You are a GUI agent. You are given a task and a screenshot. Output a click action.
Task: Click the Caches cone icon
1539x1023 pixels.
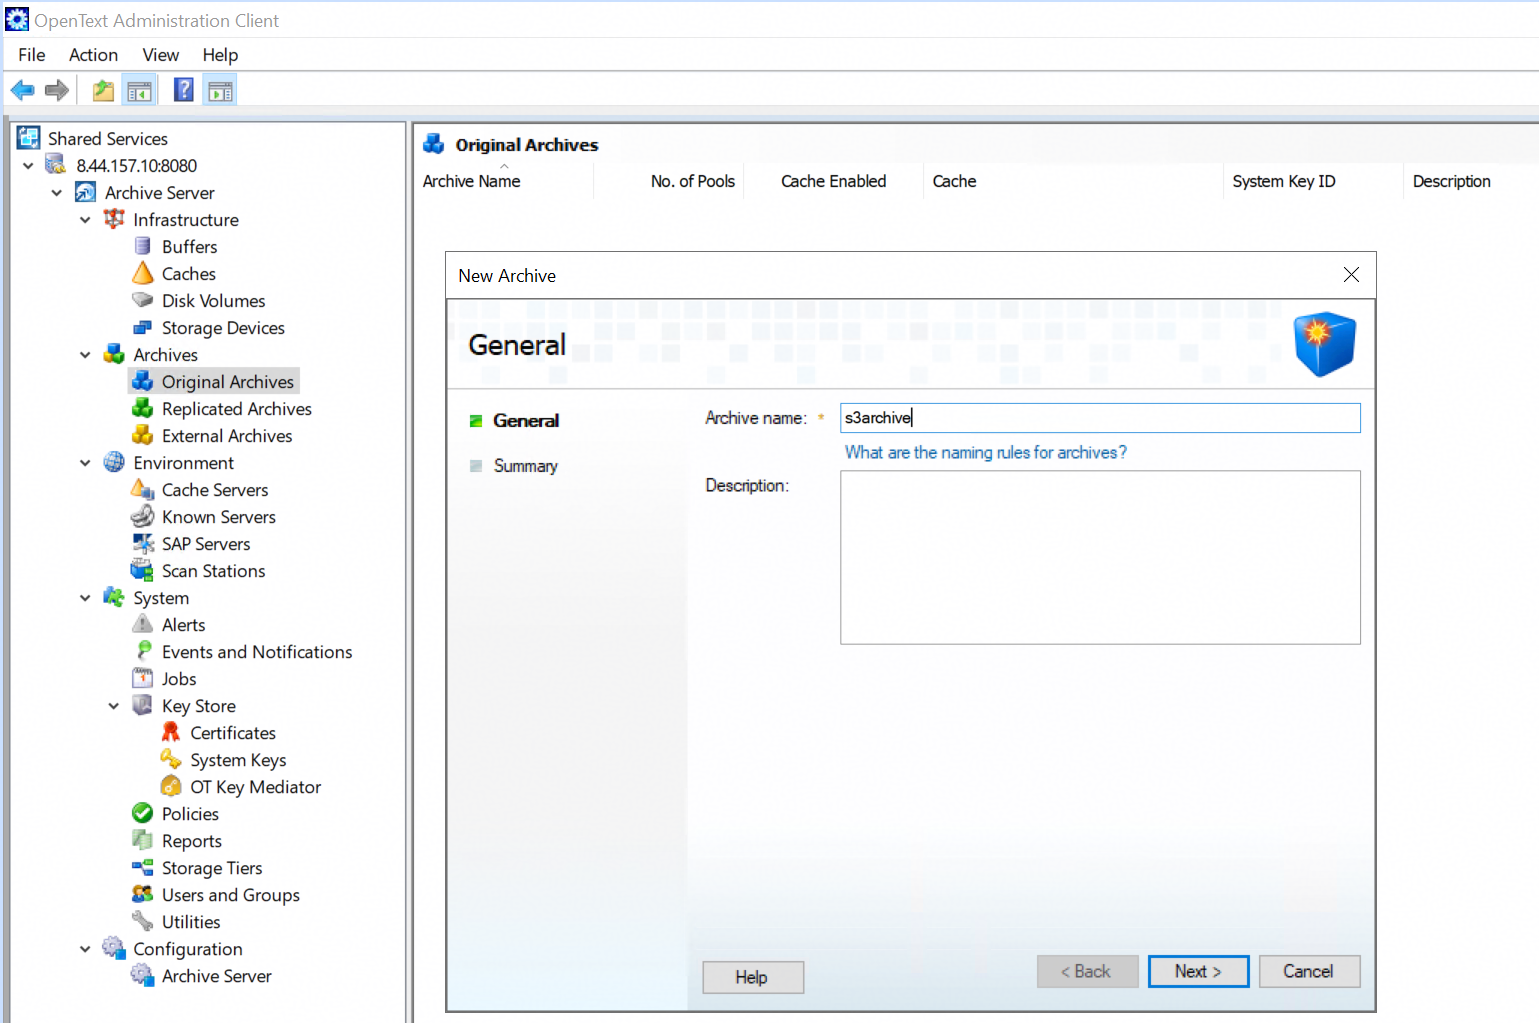143,273
